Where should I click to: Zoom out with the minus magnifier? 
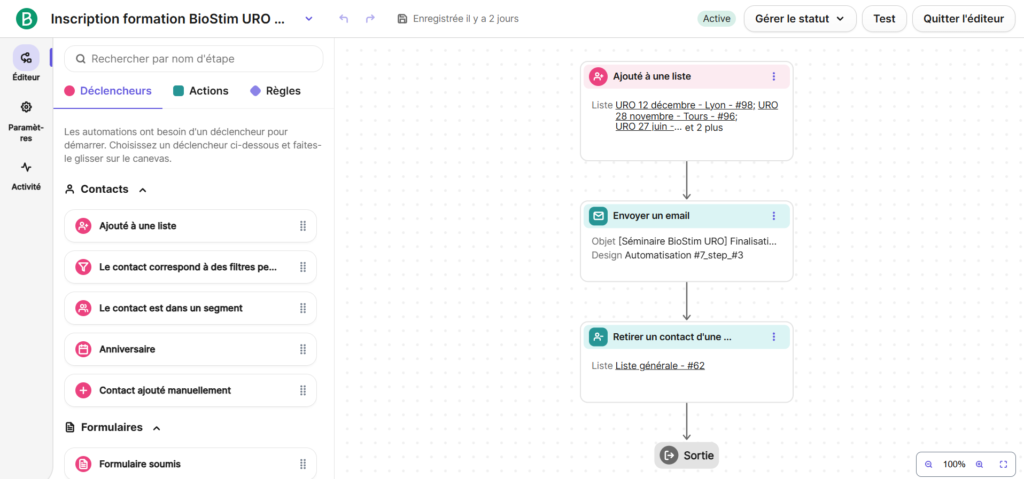point(928,464)
